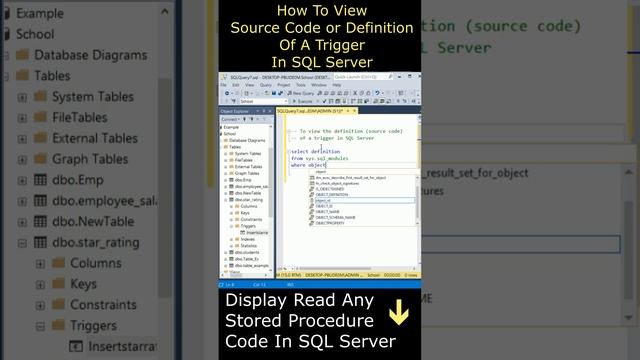The image size is (640, 360).
Task: Close the SQLQuery7.sql editor tab
Action: tap(354, 111)
